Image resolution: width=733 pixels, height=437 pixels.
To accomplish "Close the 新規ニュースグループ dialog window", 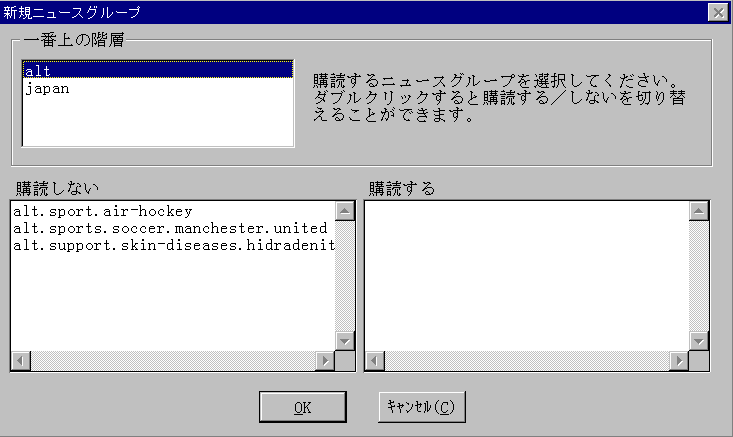I will click(718, 12).
